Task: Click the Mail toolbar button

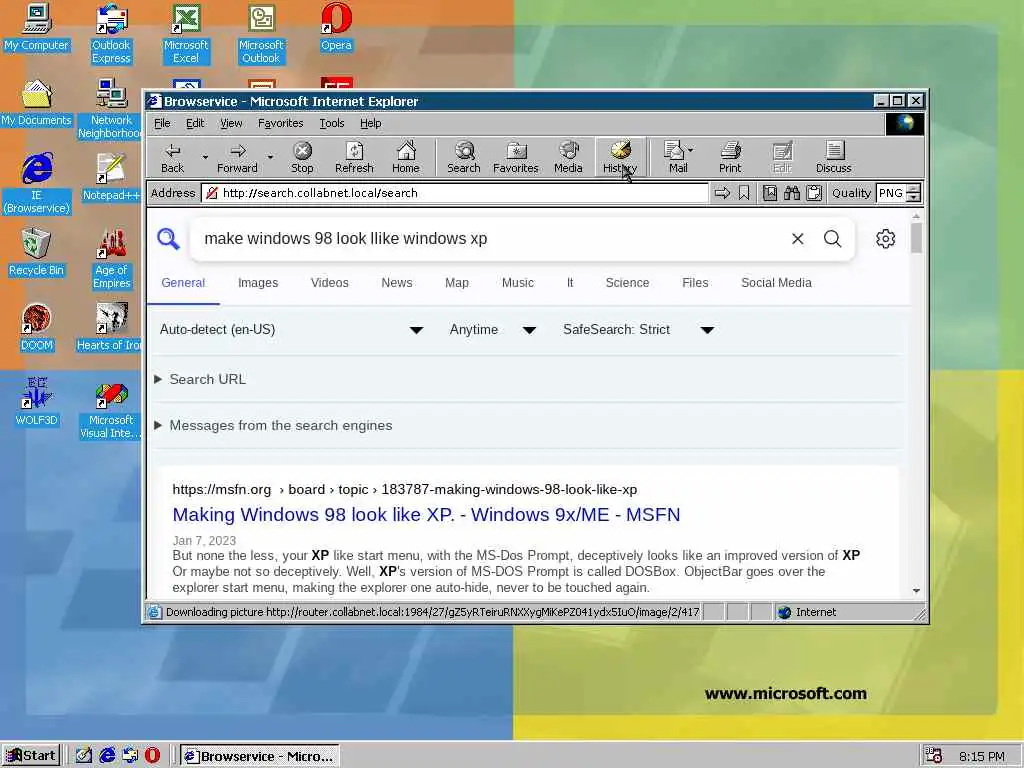Action: tap(675, 157)
